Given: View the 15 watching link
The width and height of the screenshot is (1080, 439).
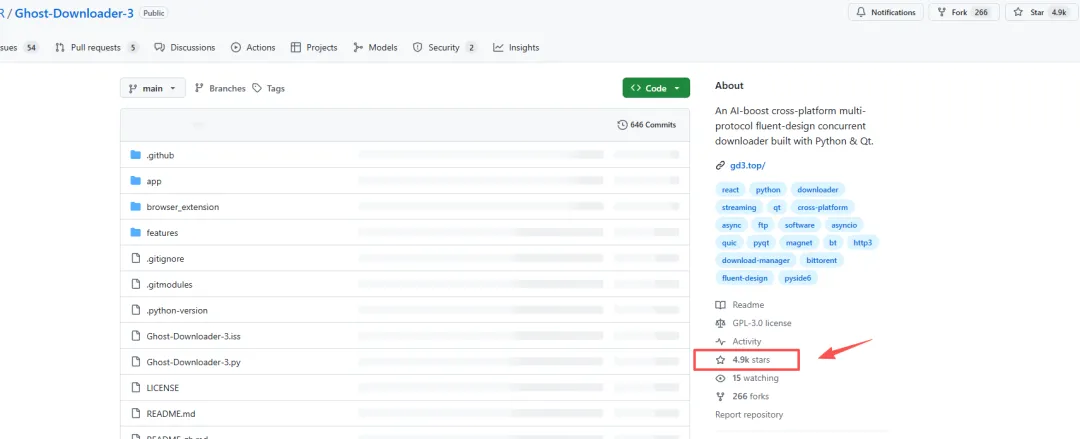Looking at the screenshot, I should click(756, 378).
